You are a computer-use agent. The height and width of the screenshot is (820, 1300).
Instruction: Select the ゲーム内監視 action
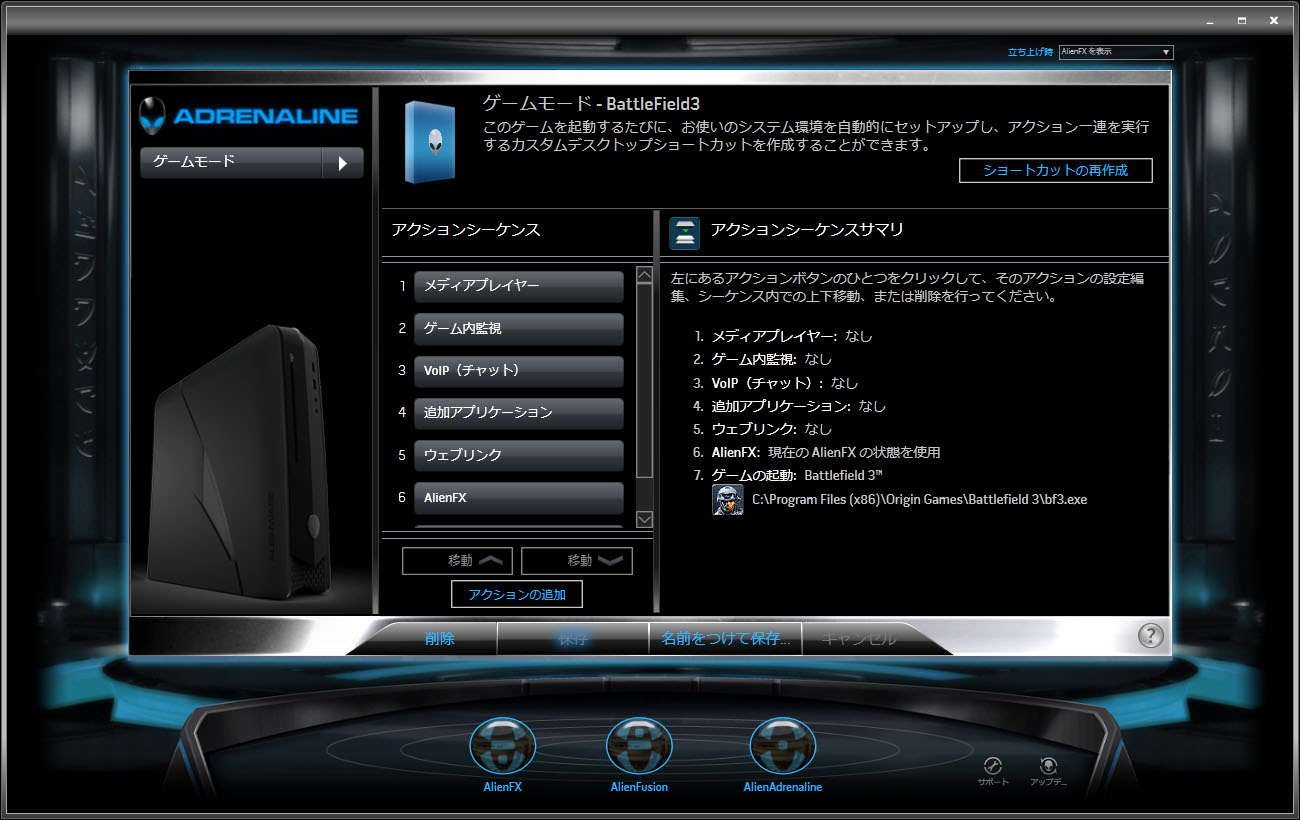click(519, 328)
